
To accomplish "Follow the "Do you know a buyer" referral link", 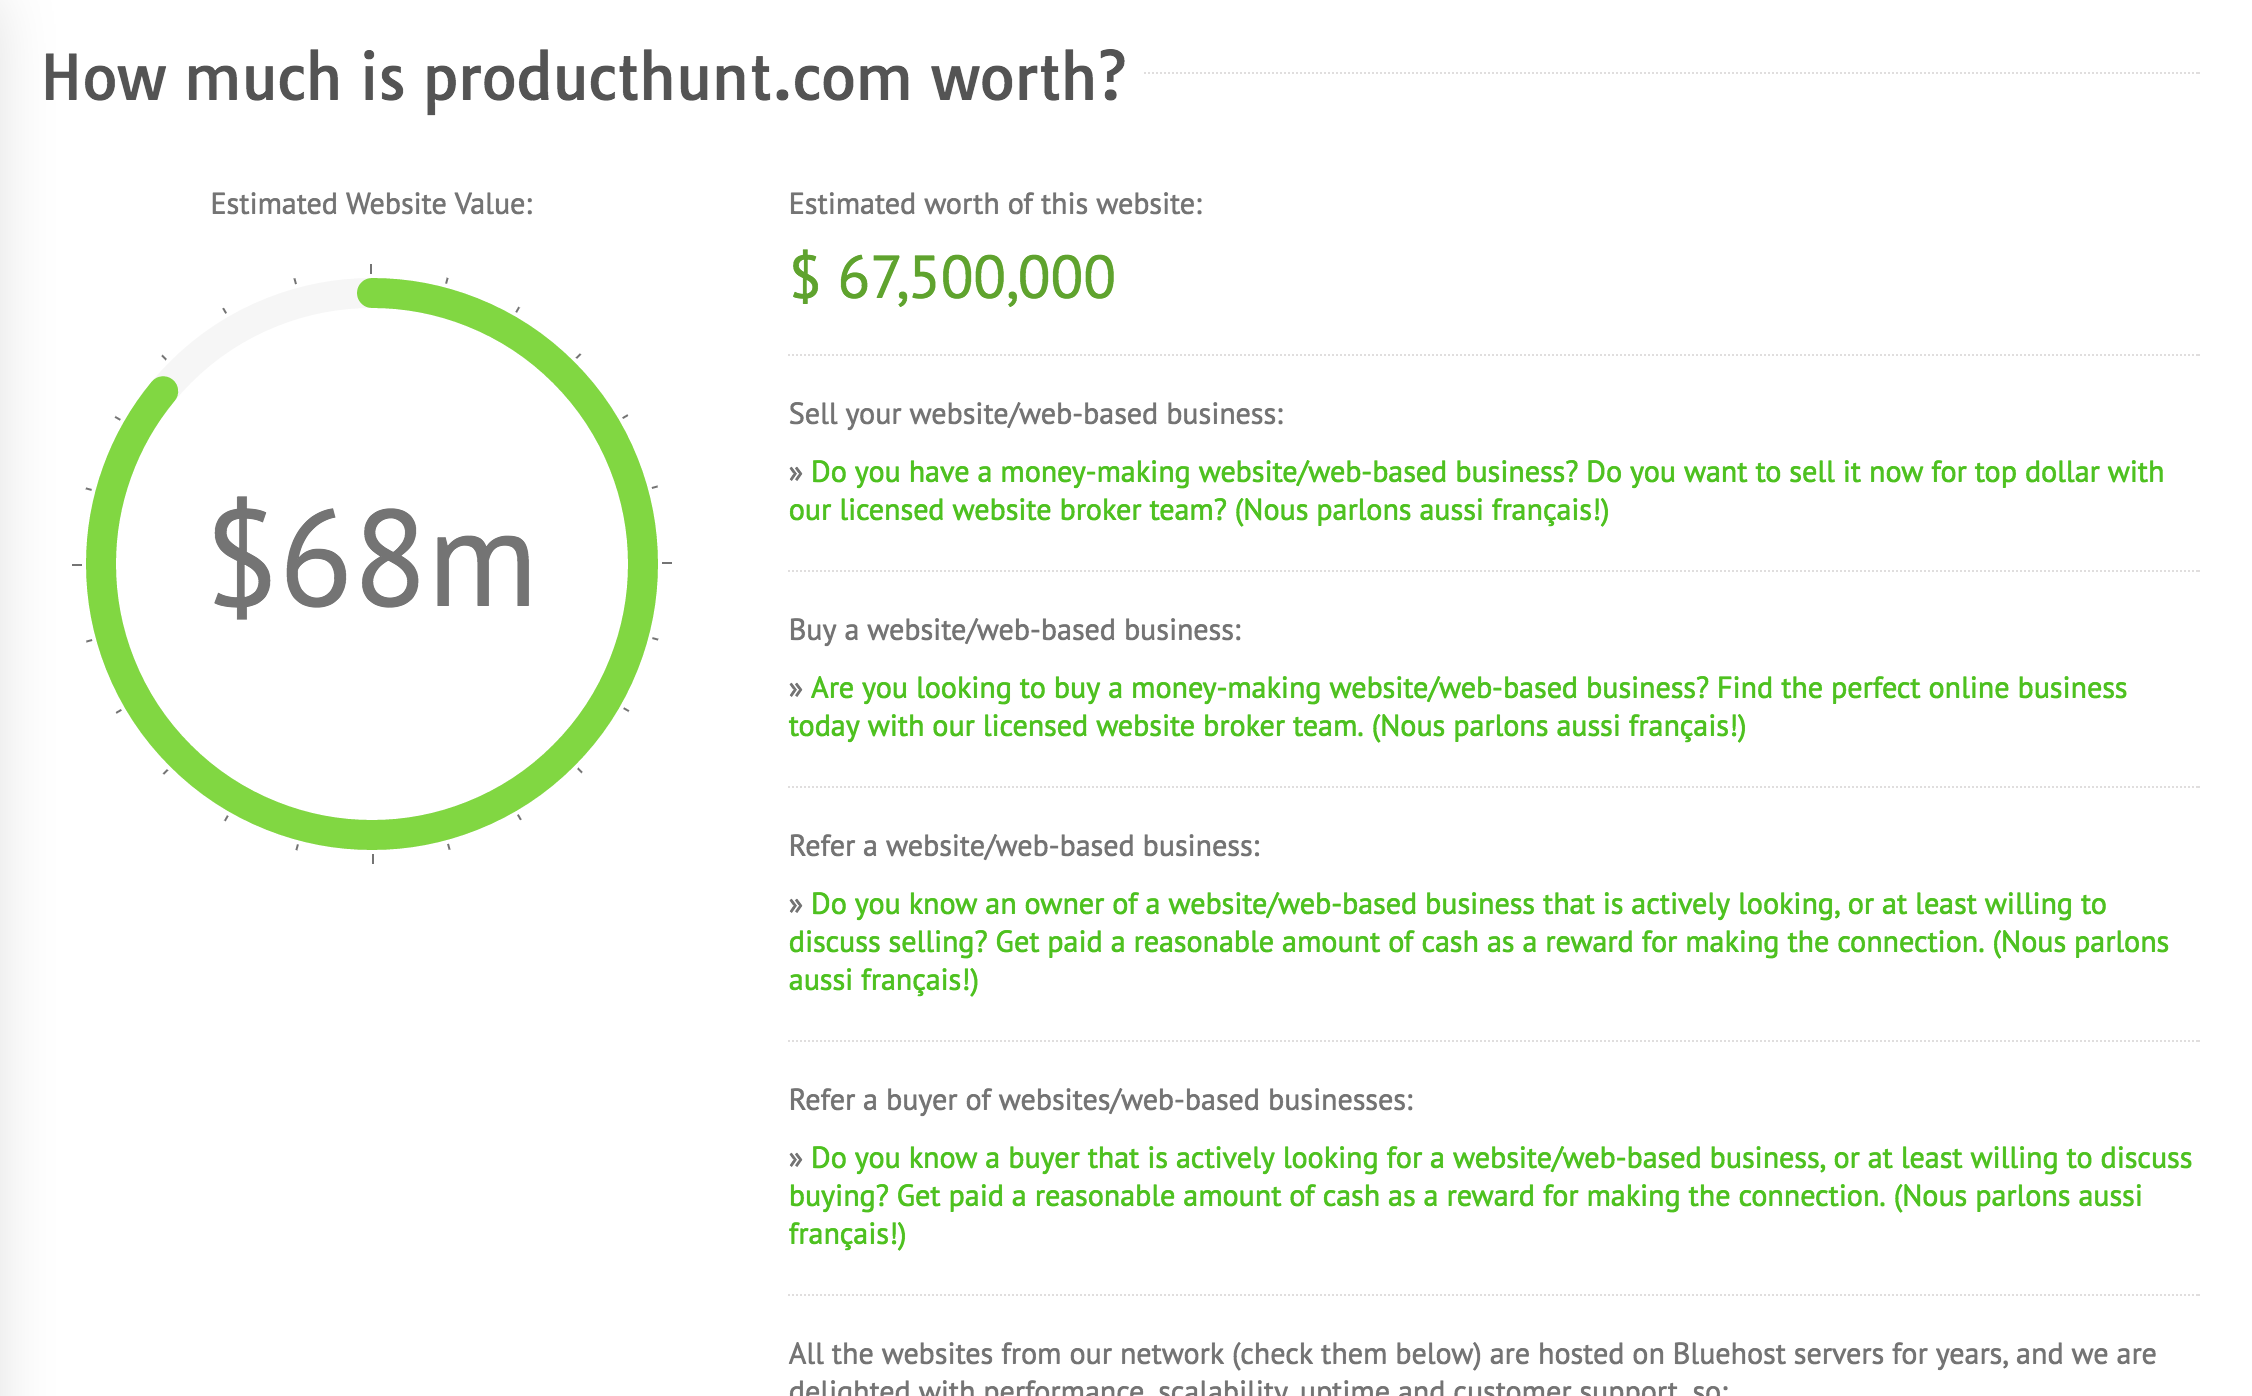I will click(x=1490, y=1196).
